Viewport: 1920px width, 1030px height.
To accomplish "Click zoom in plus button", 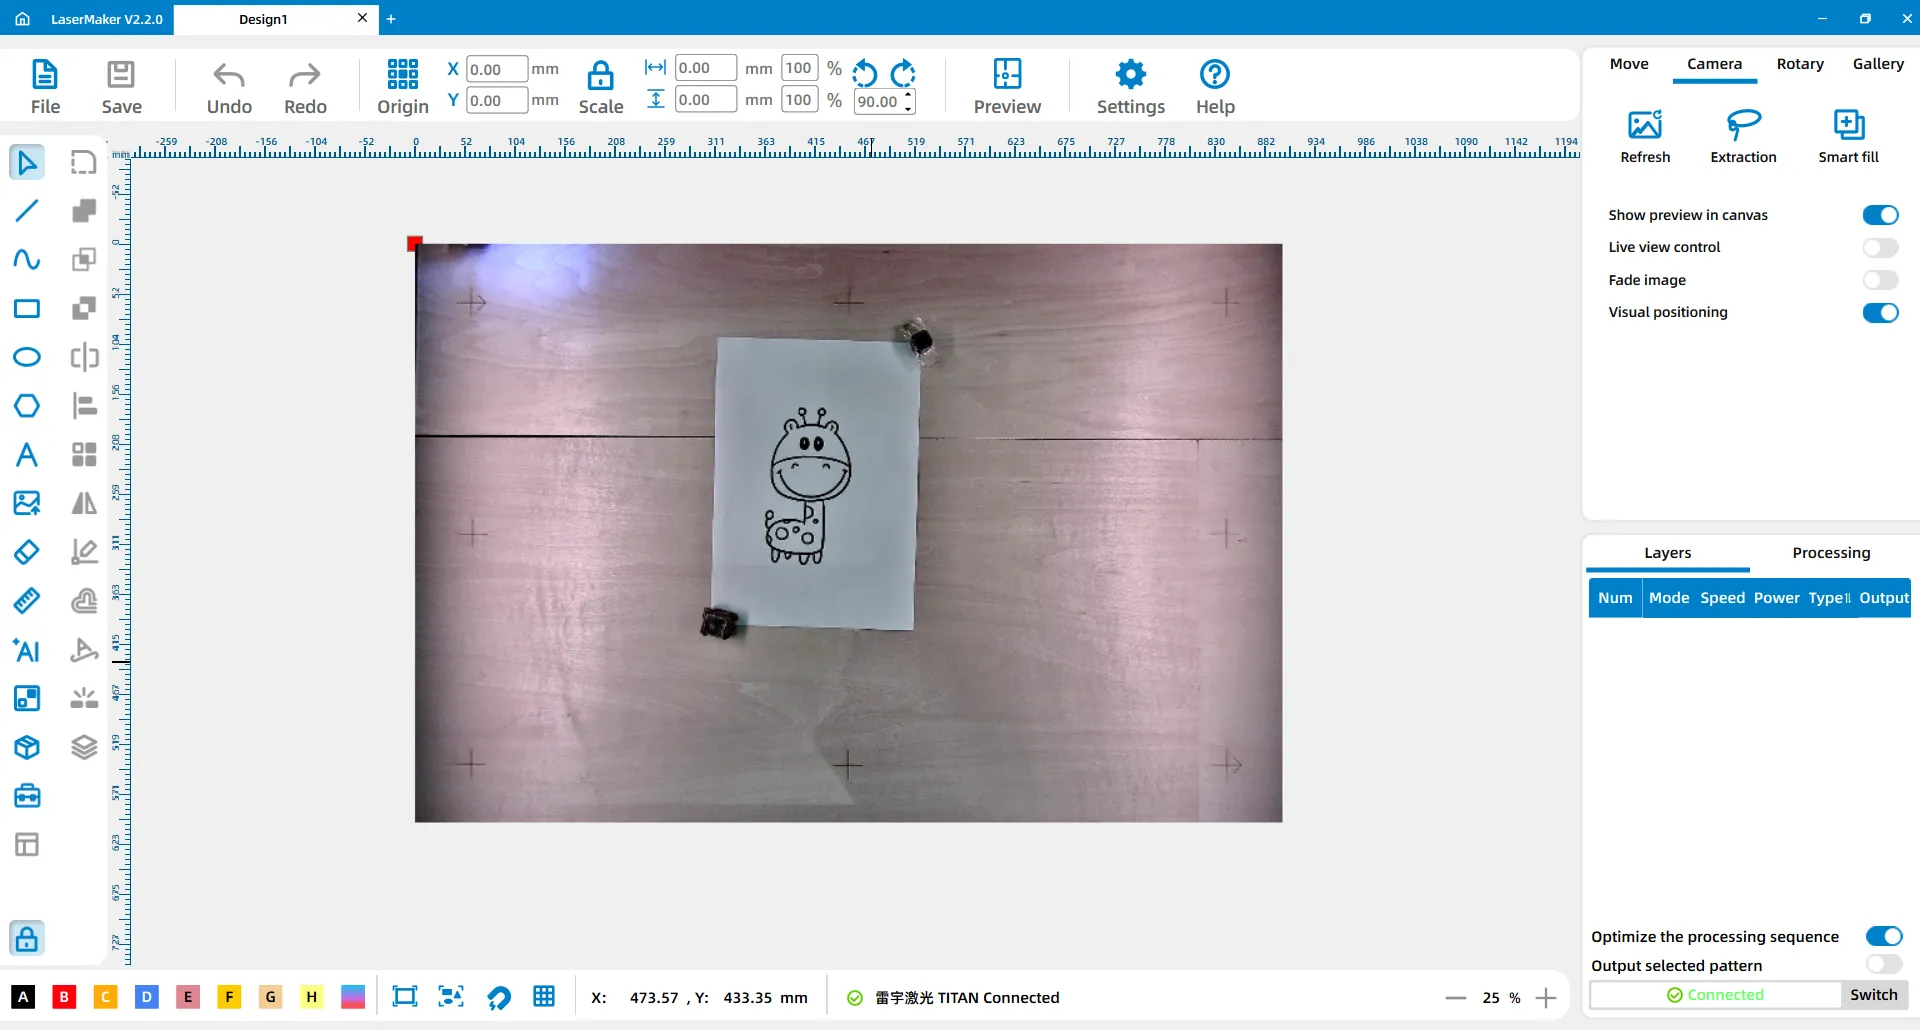I will click(1546, 998).
